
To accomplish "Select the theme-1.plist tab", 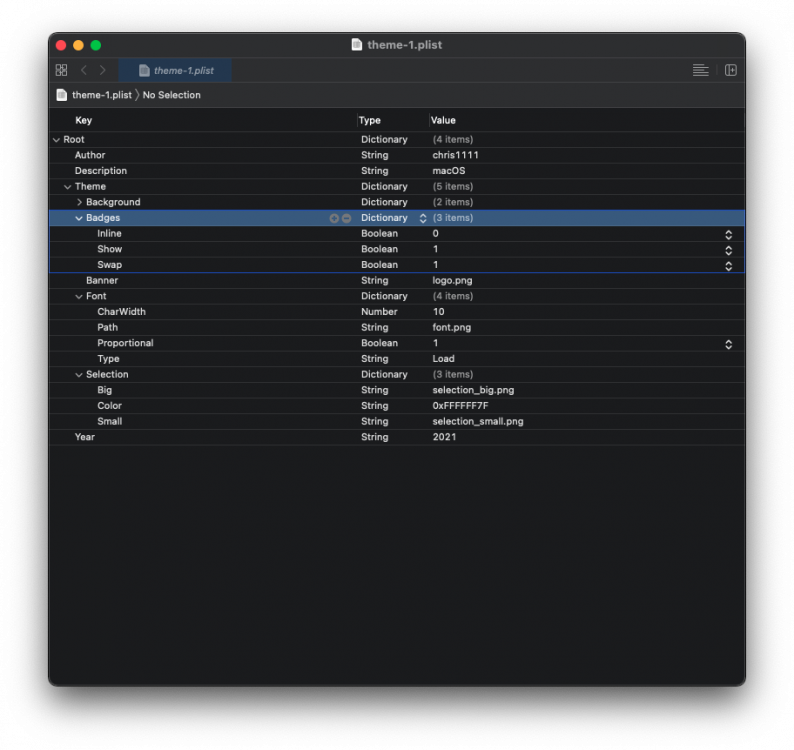I will click(176, 70).
